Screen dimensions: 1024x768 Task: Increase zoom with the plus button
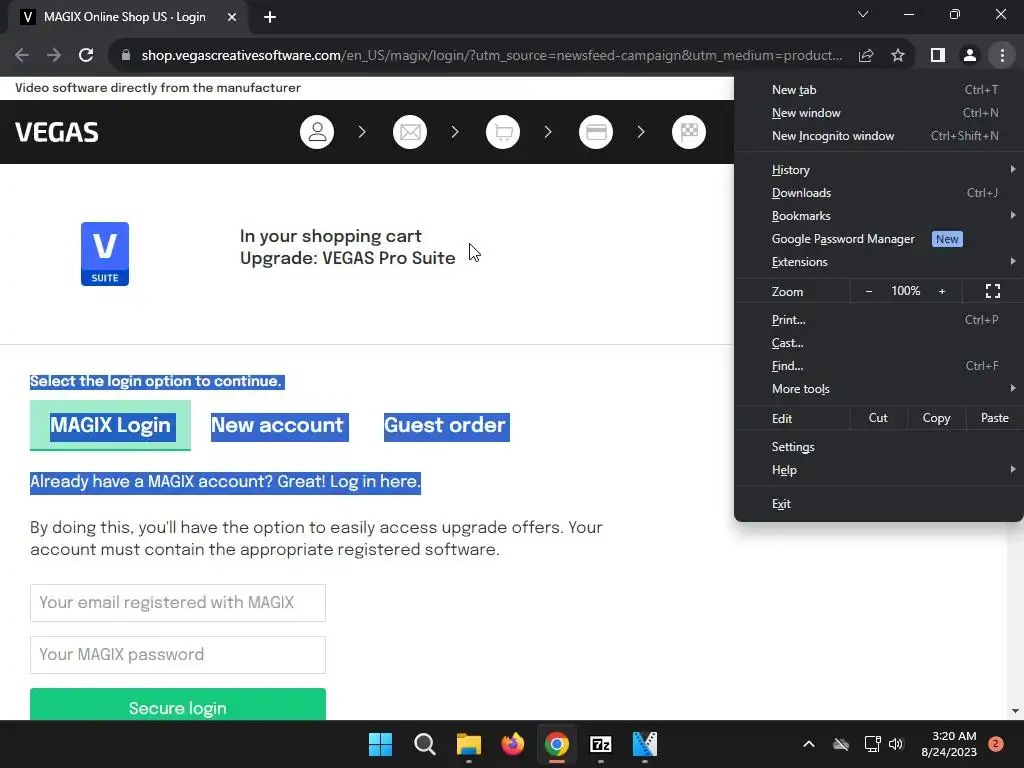coord(942,291)
